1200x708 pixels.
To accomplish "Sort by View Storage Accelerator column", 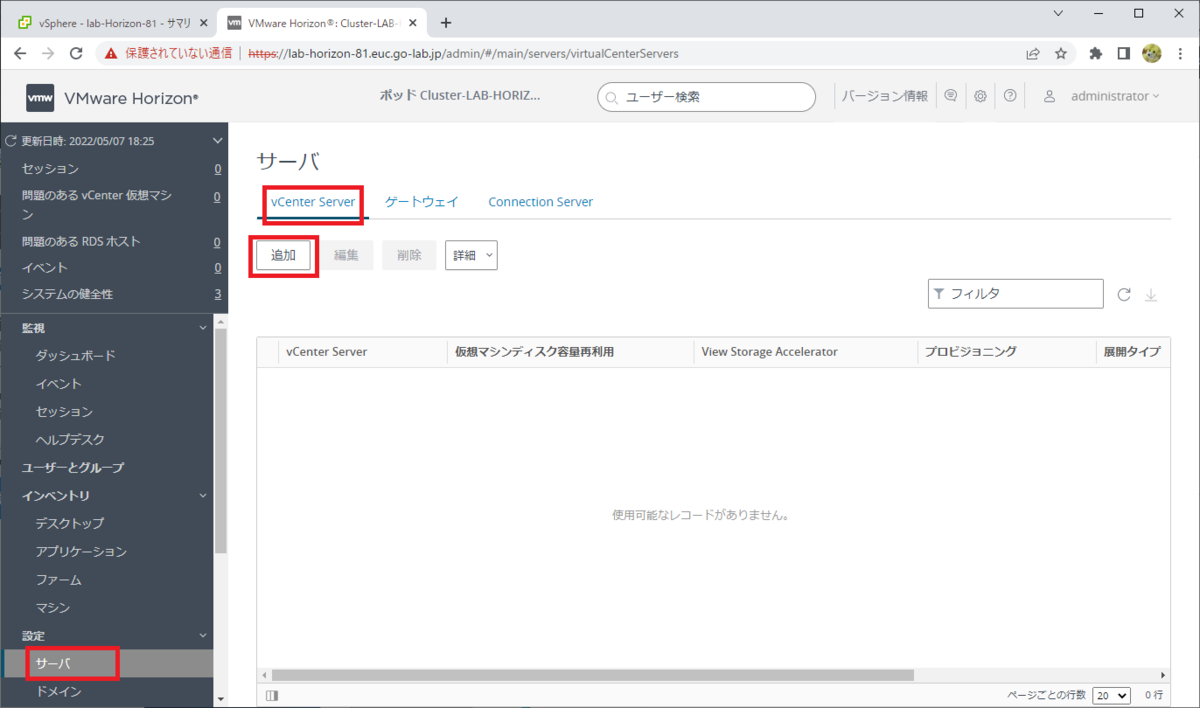I will (770, 351).
